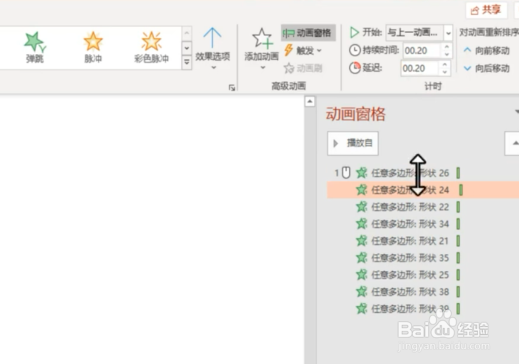This screenshot has width=519, height=364.
Task: Click the green timing bar of 形状 24
Action: point(461,190)
